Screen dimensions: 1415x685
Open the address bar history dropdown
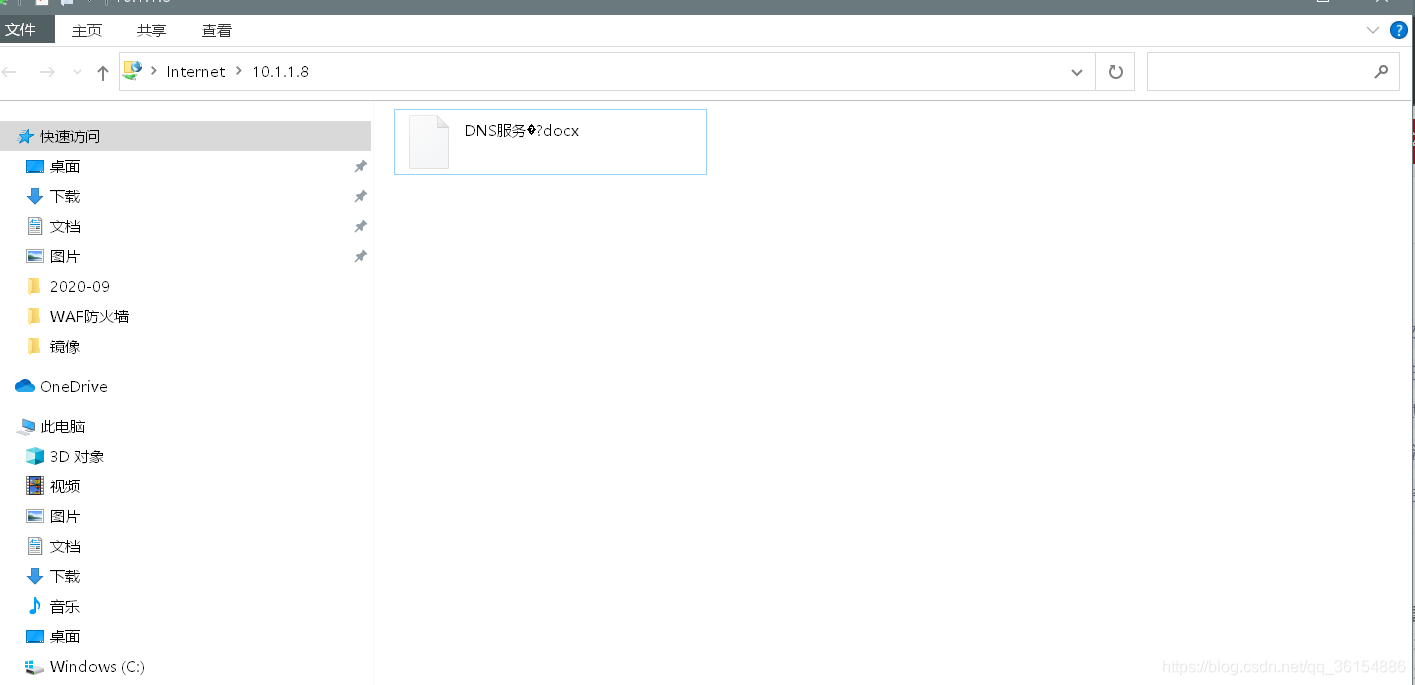pyautogui.click(x=1077, y=71)
